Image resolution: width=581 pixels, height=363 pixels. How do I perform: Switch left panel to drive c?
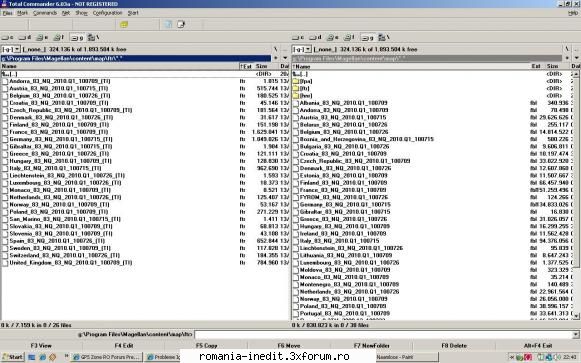point(7,37)
